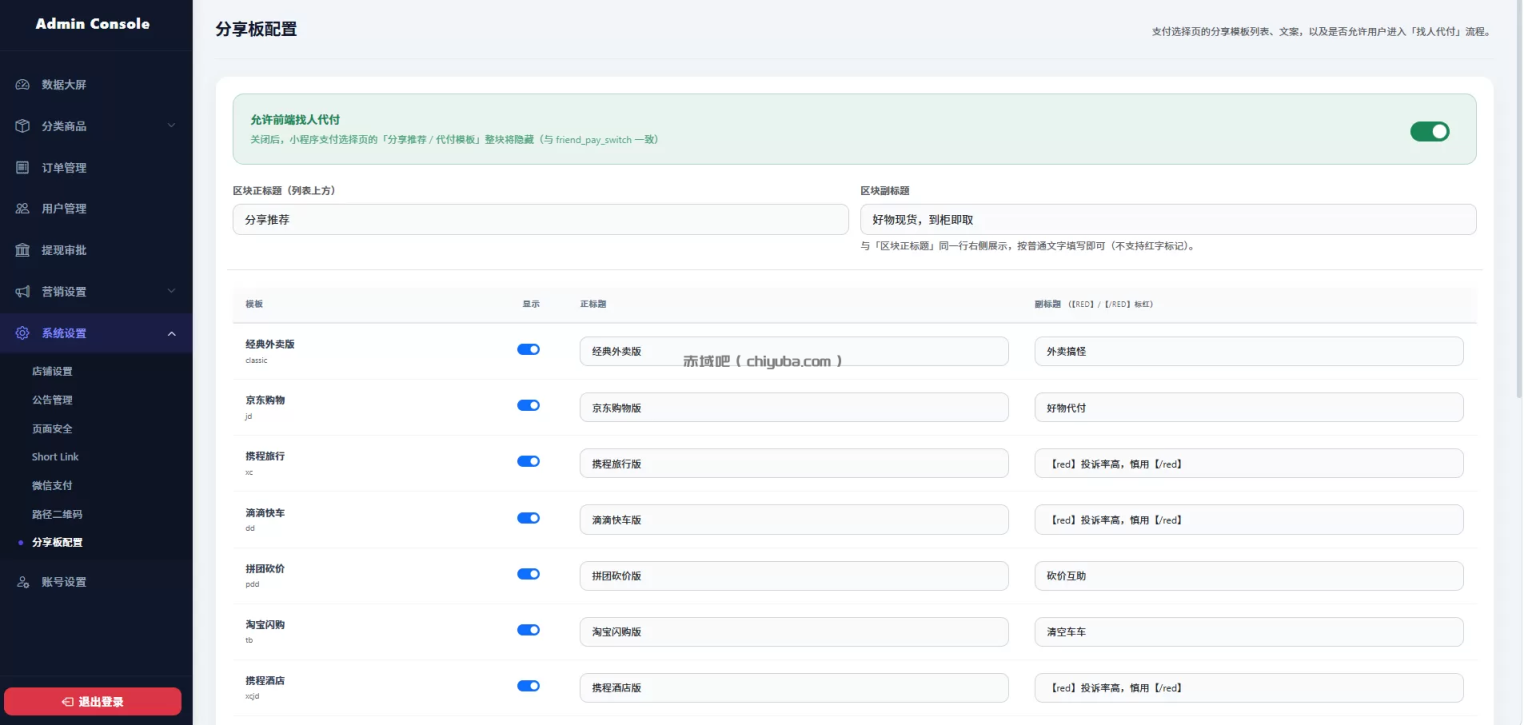Screen dimensions: 1524x725
Task: Click the page vertical scrollbar
Action: click(1518, 200)
